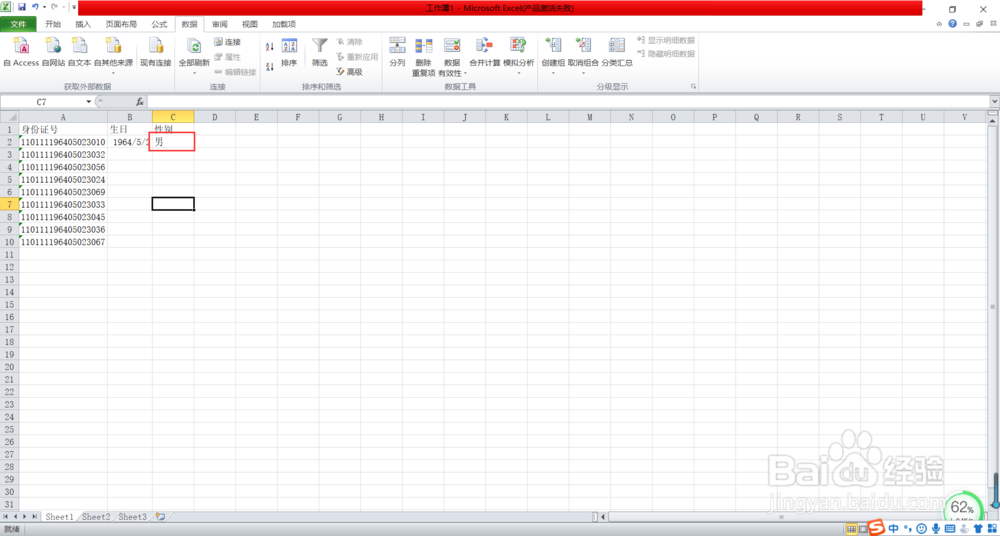Toggle the Sogou 中 Chinese input mode
The height and width of the screenshot is (536, 1000).
(894, 528)
